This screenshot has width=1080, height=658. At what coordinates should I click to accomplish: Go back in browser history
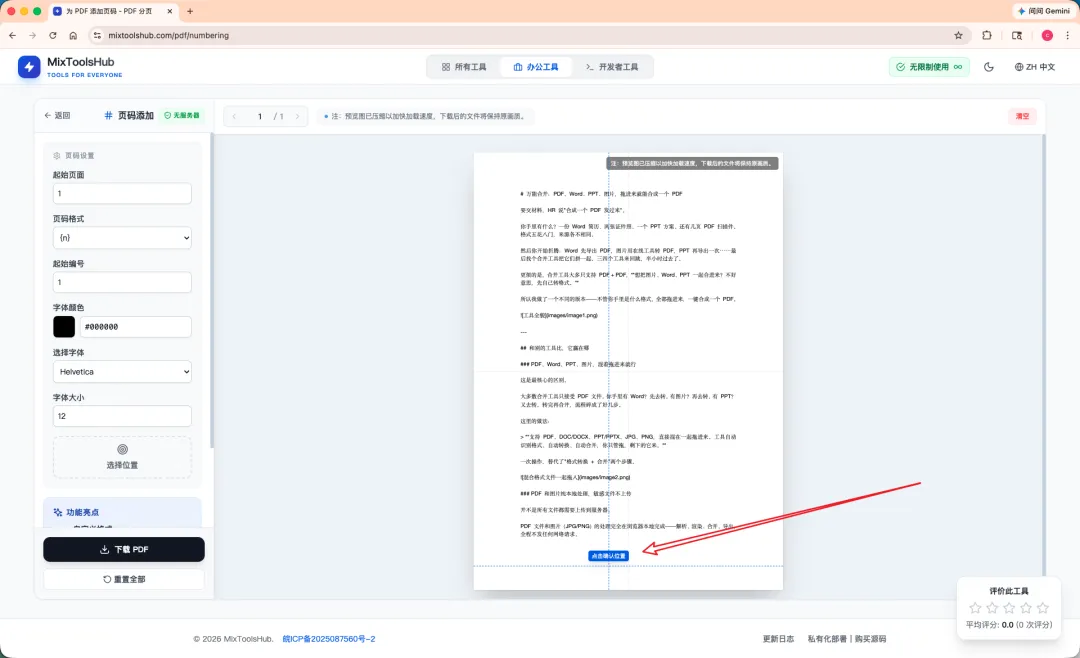coord(12,35)
